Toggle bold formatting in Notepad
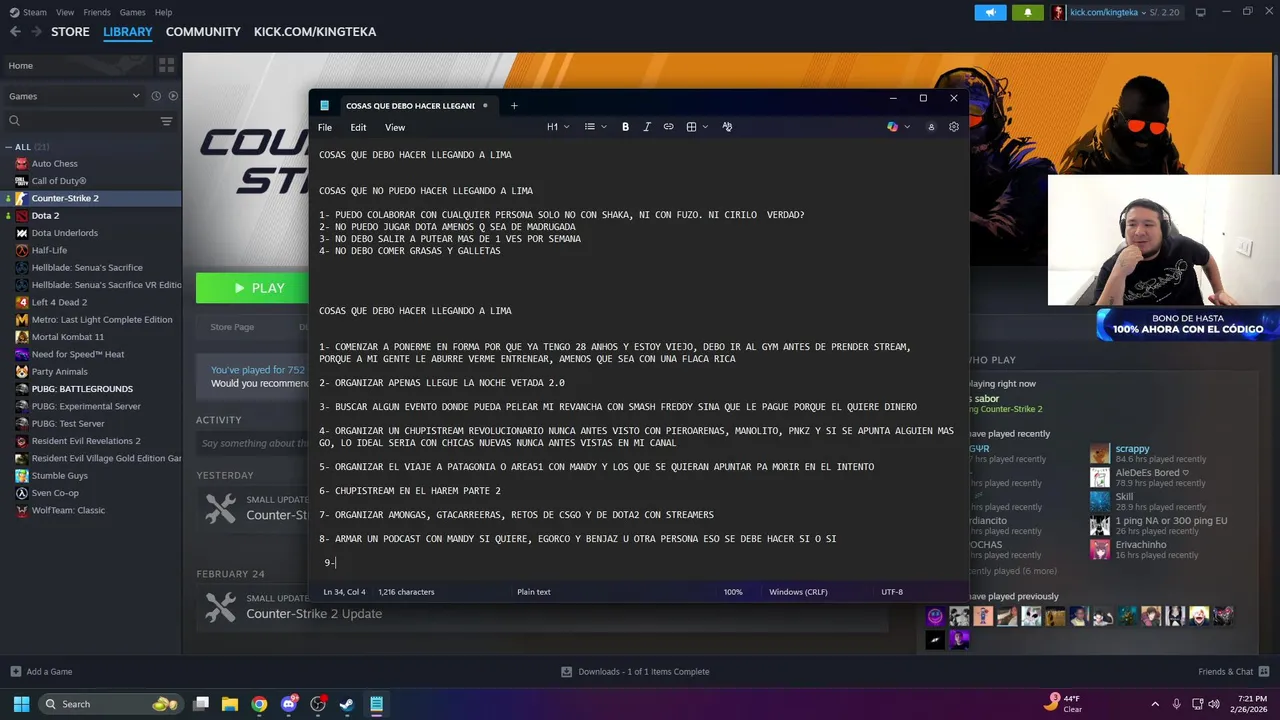The image size is (1280, 720). [625, 127]
